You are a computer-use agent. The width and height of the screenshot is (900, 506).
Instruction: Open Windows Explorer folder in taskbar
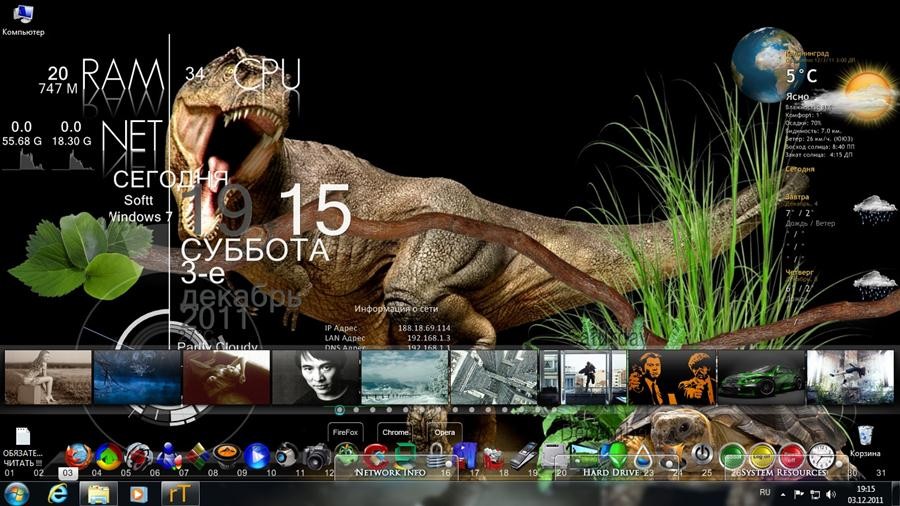[99, 493]
